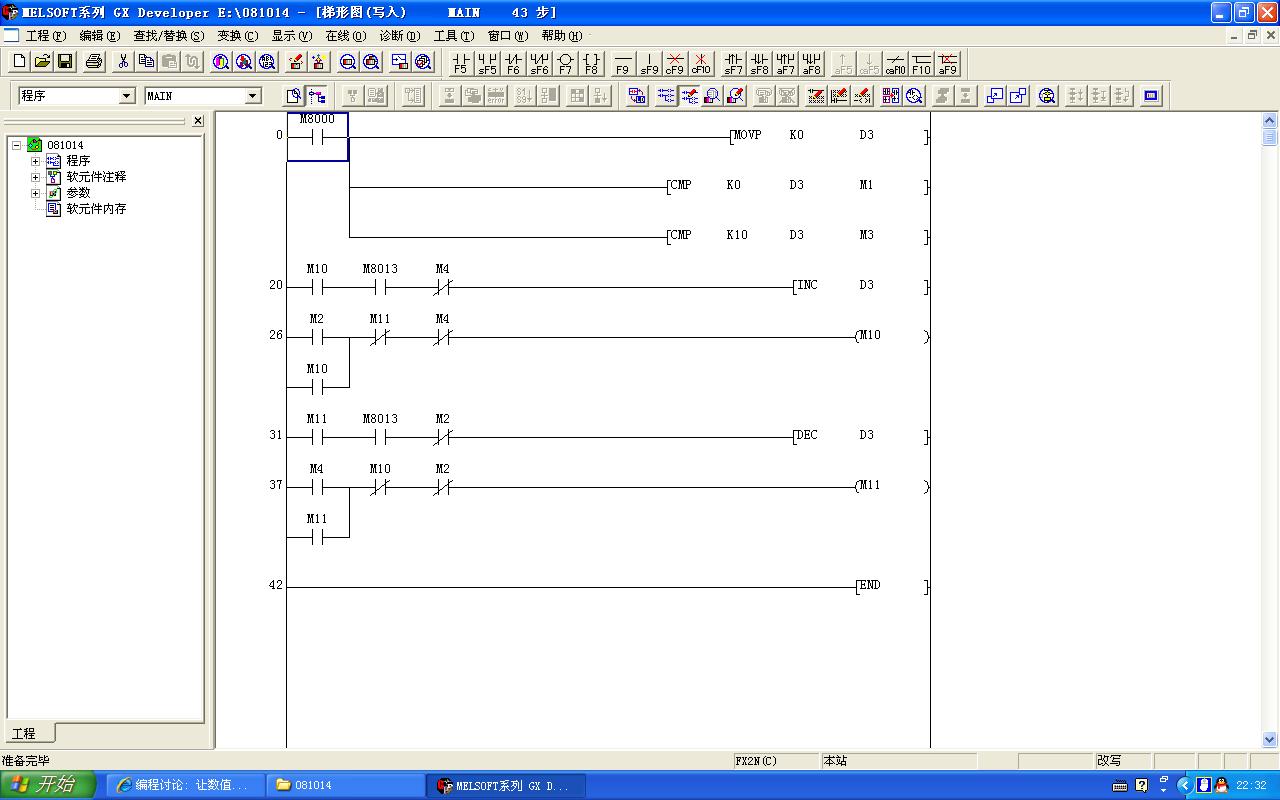1280x800 pixels.
Task: Click the 开始 start button
Action: tap(48, 785)
